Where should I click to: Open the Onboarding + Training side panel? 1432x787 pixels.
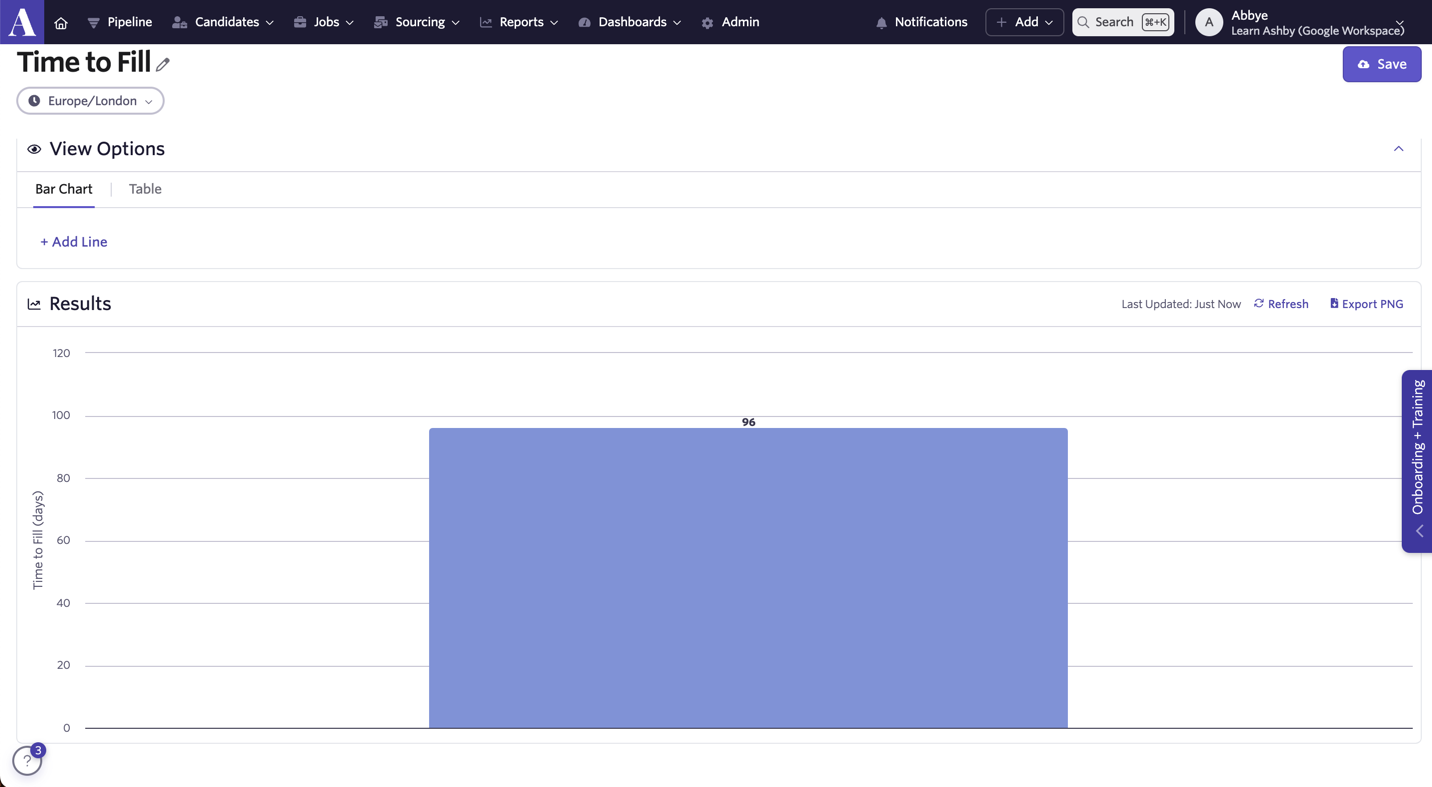coord(1417,461)
